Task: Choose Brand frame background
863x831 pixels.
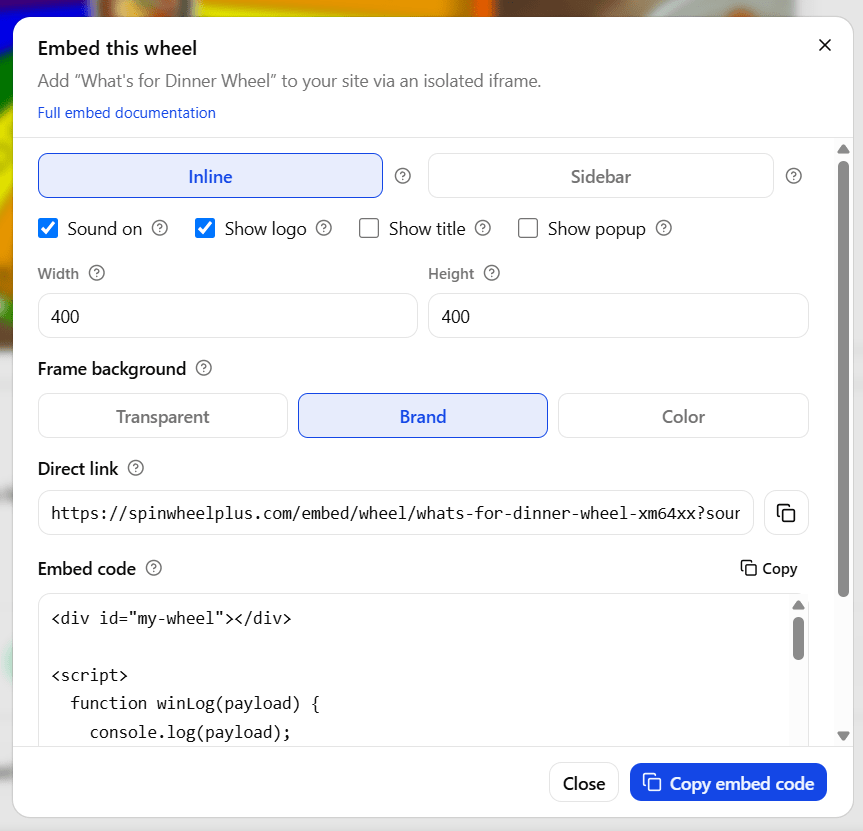Action: pos(423,416)
